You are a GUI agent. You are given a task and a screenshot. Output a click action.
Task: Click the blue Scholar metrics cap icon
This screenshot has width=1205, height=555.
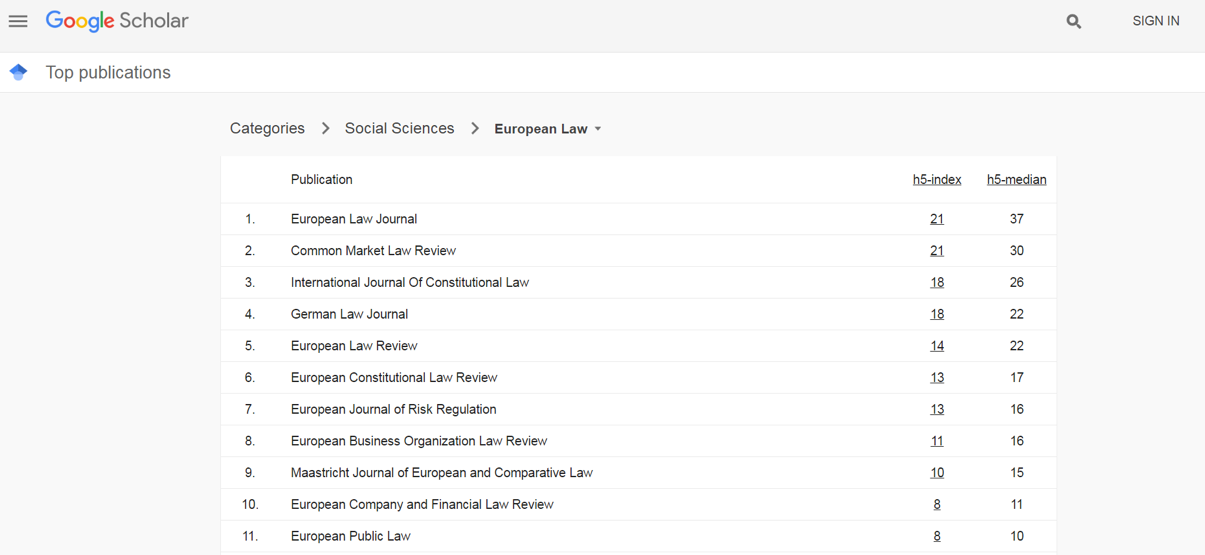pos(18,72)
